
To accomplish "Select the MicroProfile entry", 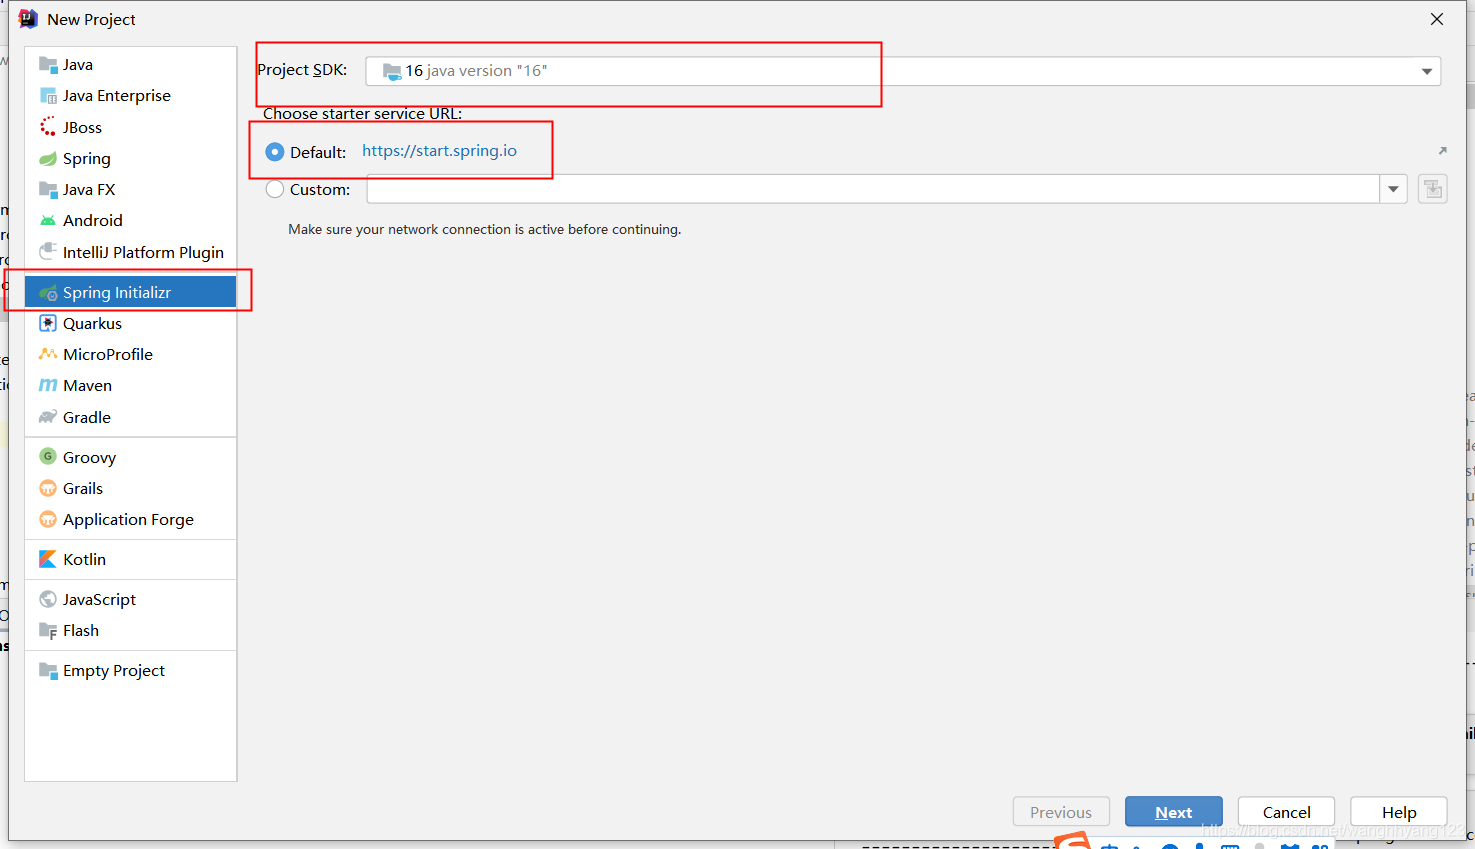I will [131, 355].
